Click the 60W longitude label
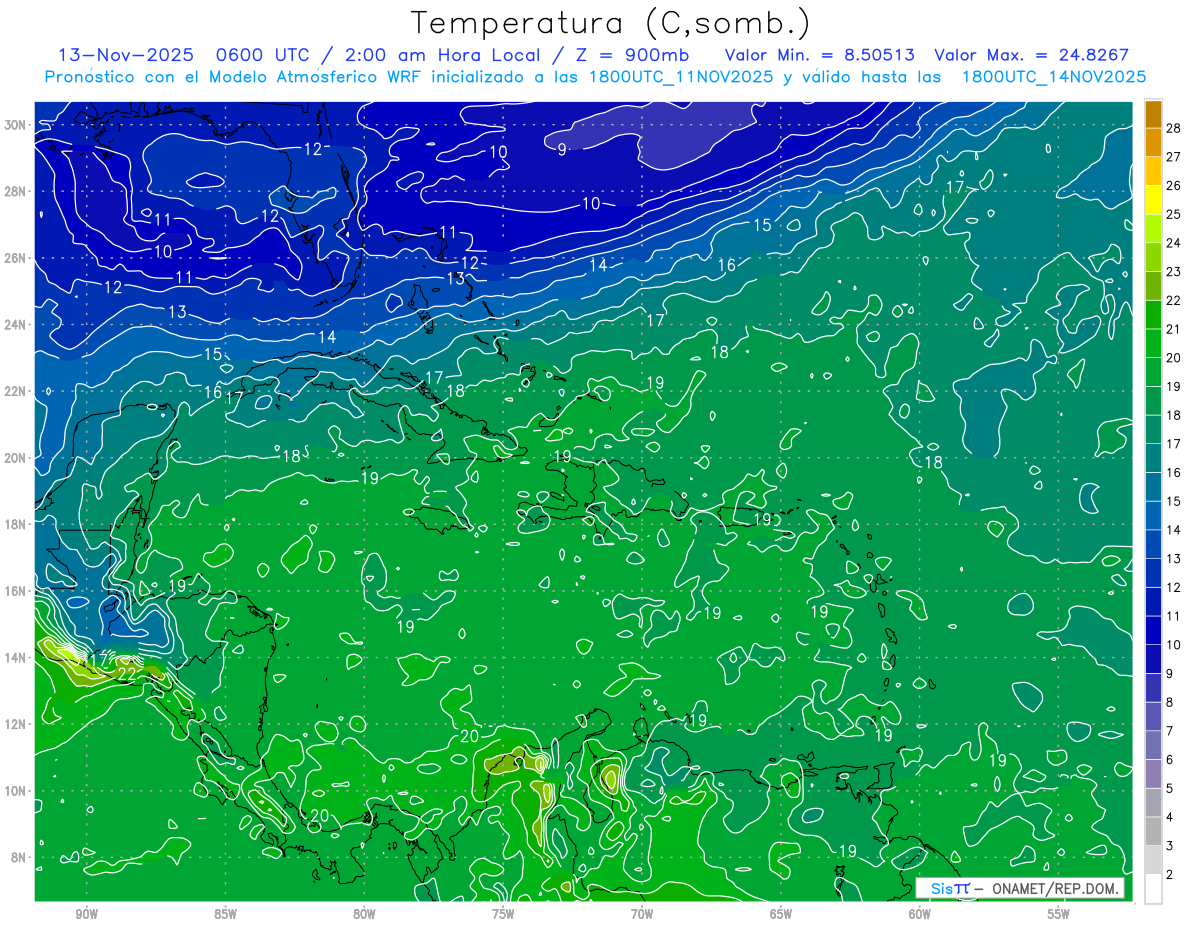1200x927 pixels. coord(920,914)
